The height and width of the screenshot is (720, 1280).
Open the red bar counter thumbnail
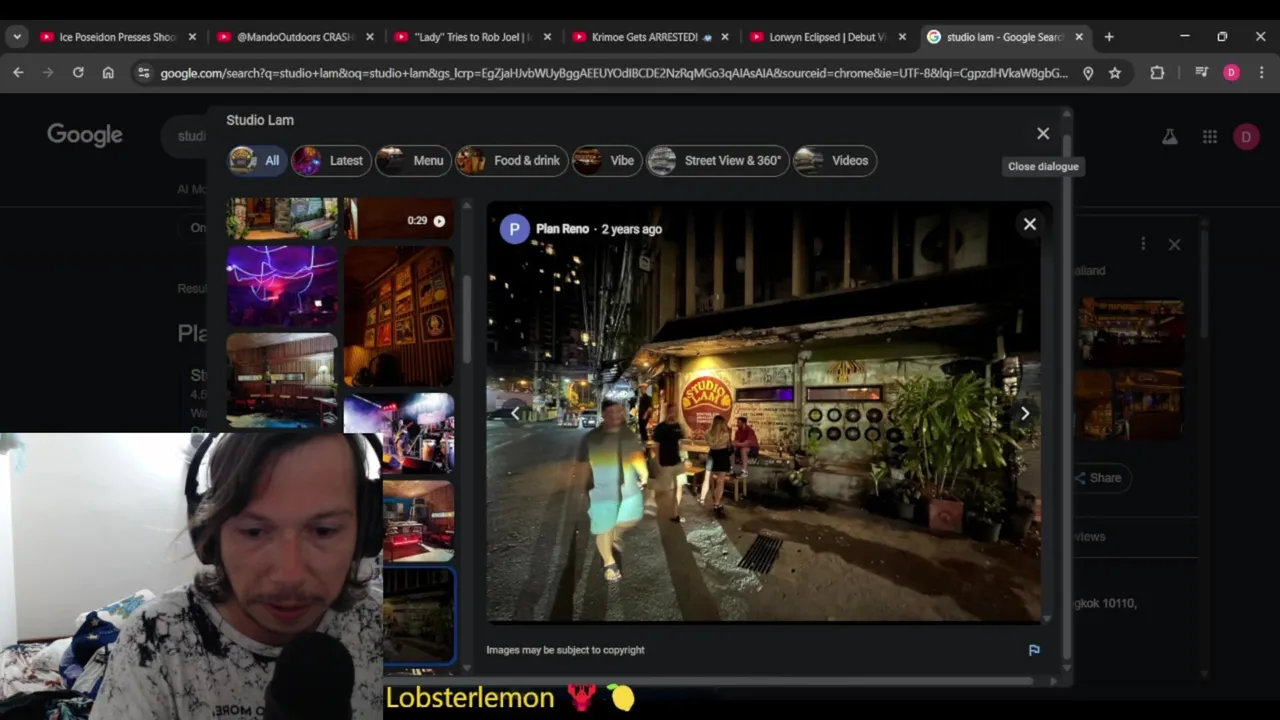coord(418,521)
